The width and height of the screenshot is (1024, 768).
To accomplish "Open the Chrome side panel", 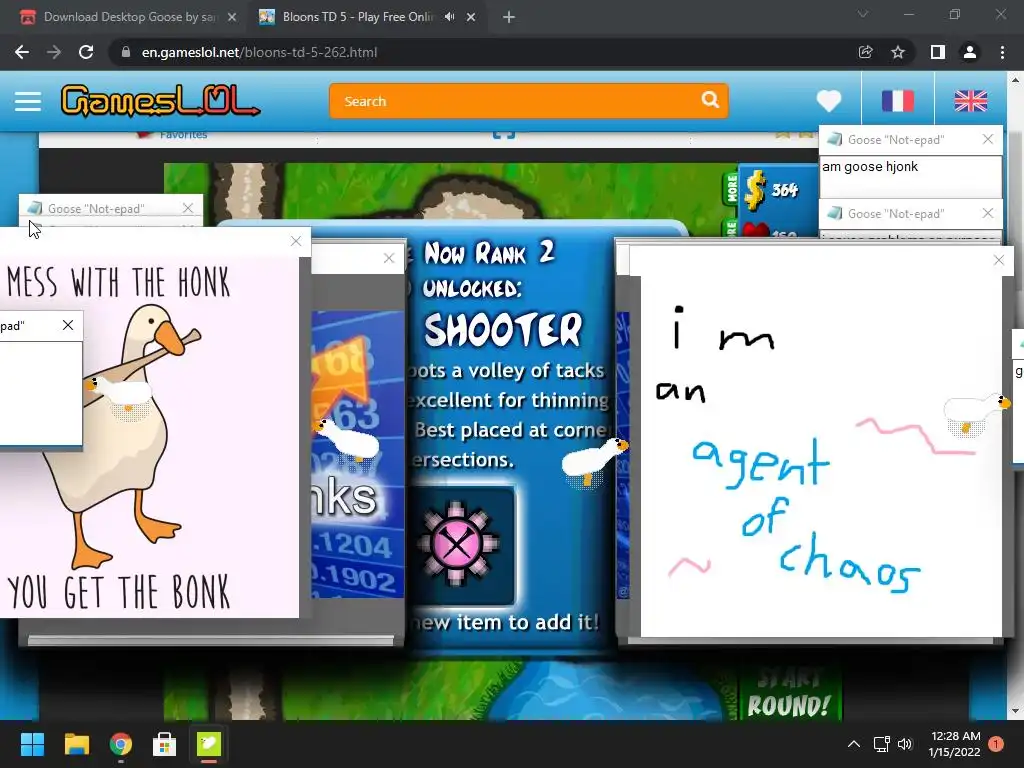I will coord(938,52).
